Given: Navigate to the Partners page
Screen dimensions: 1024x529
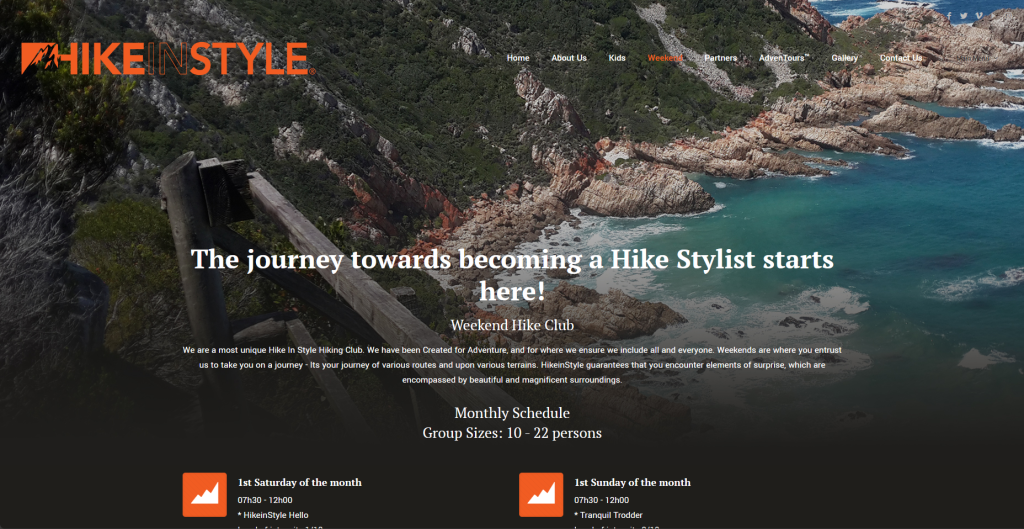Looking at the screenshot, I should [x=720, y=58].
